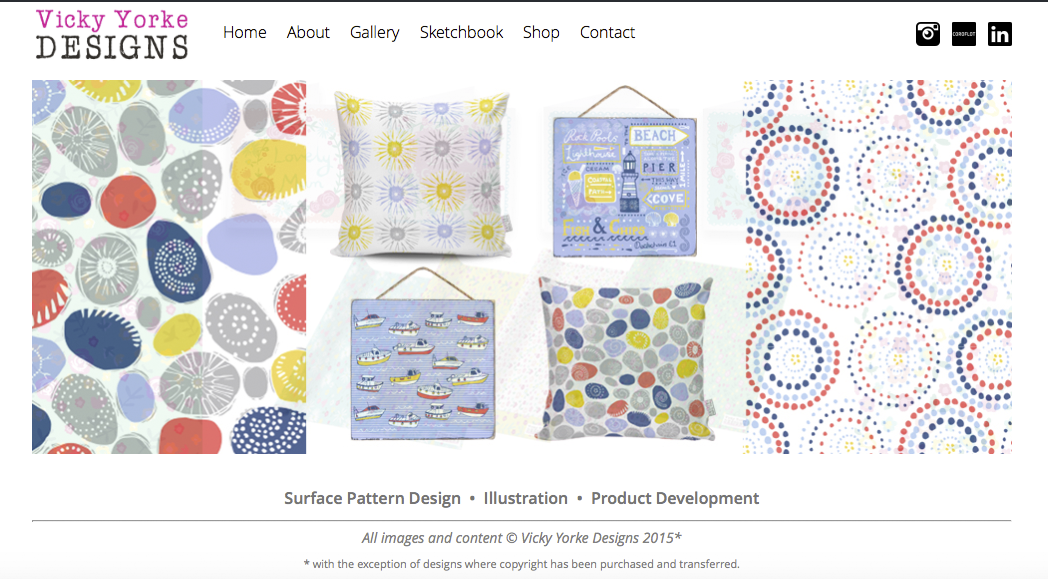Screen dimensions: 1048x579
Task: Click the Surface Pattern Design text
Action: pos(372,498)
